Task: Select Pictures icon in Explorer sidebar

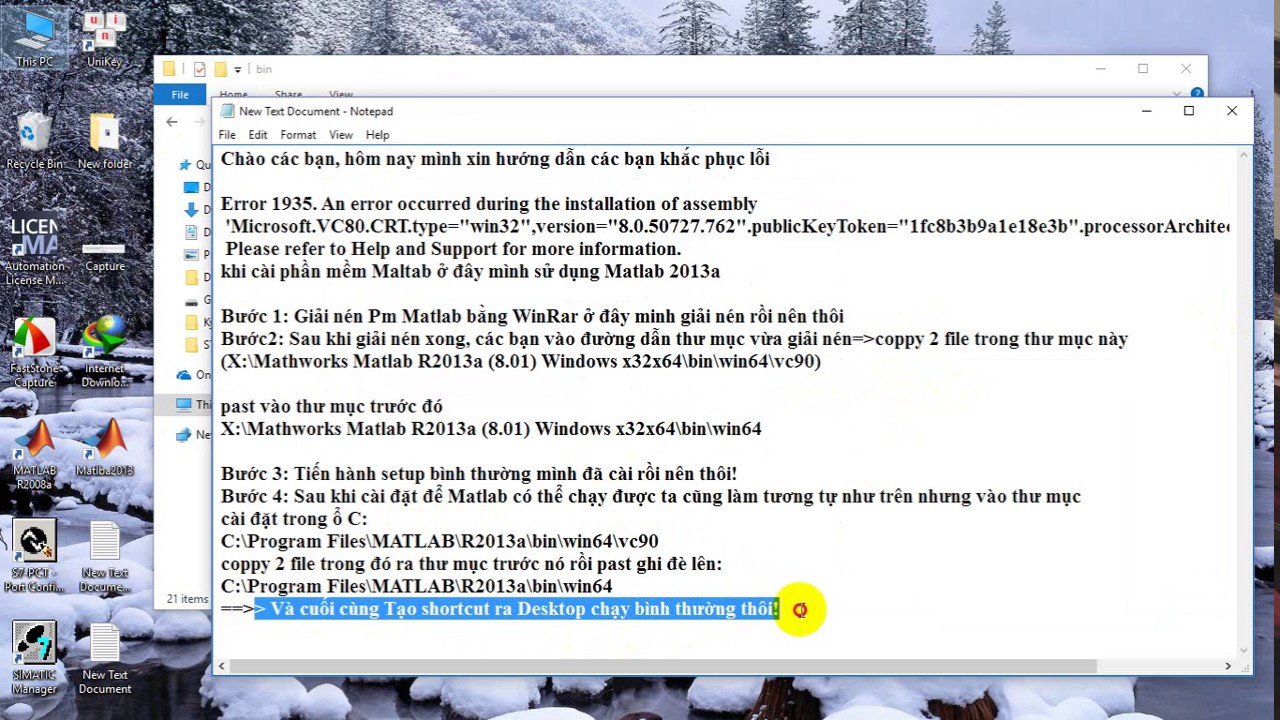Action: 192,255
